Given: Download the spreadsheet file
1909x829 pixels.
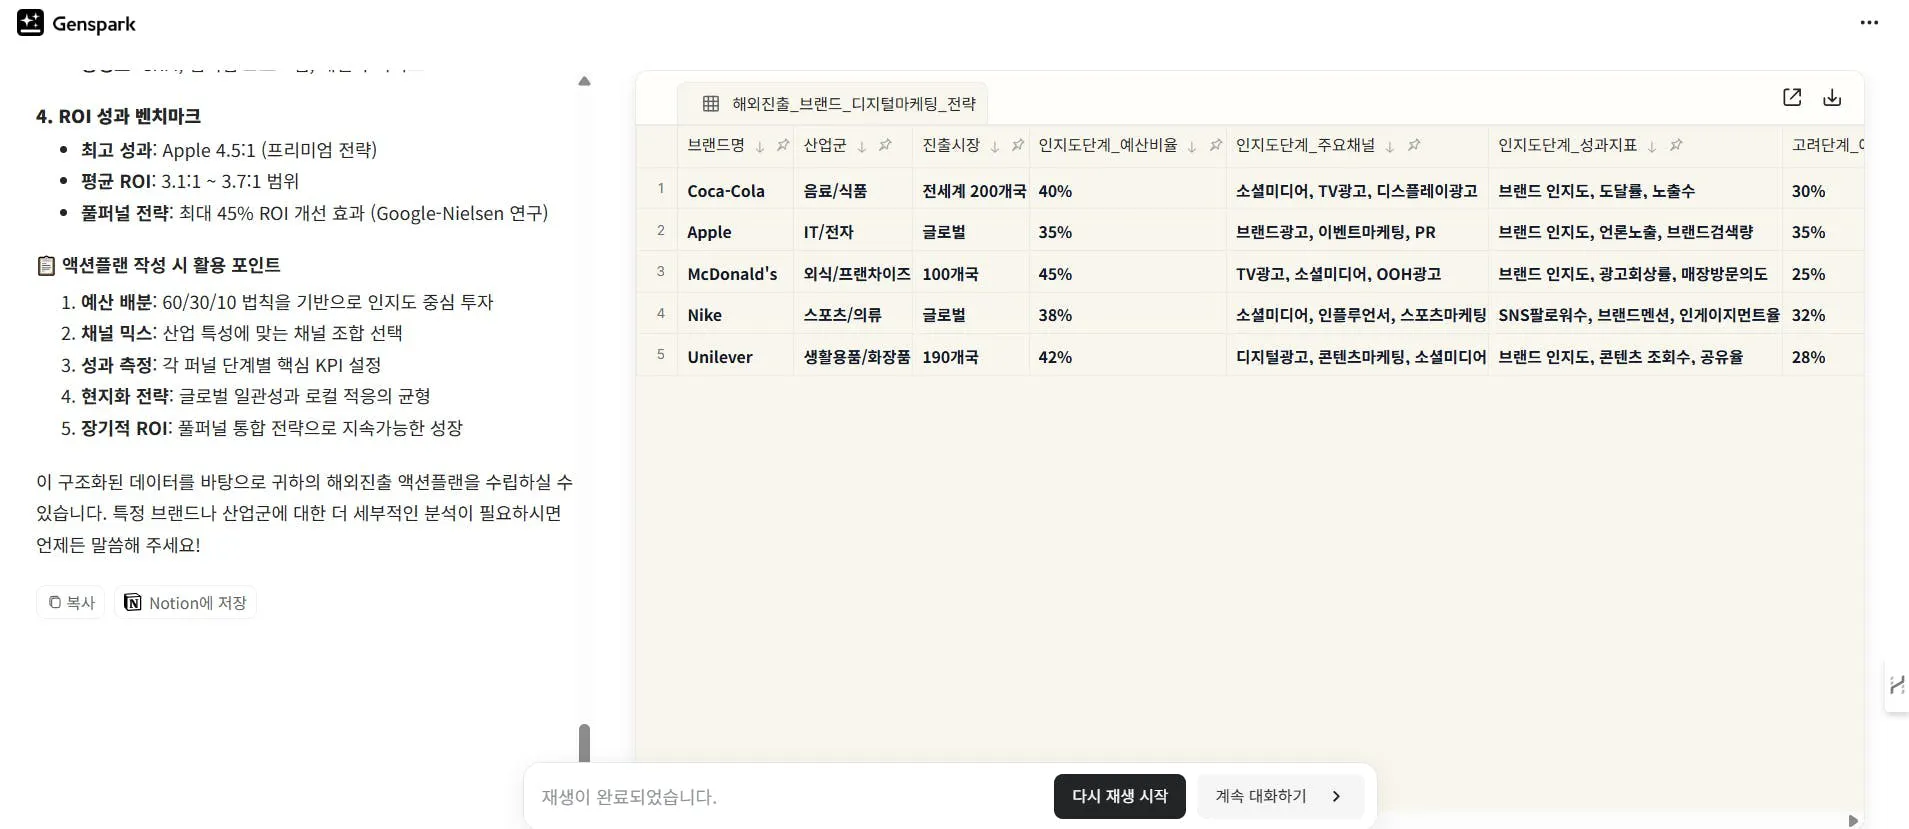Looking at the screenshot, I should pyautogui.click(x=1832, y=97).
